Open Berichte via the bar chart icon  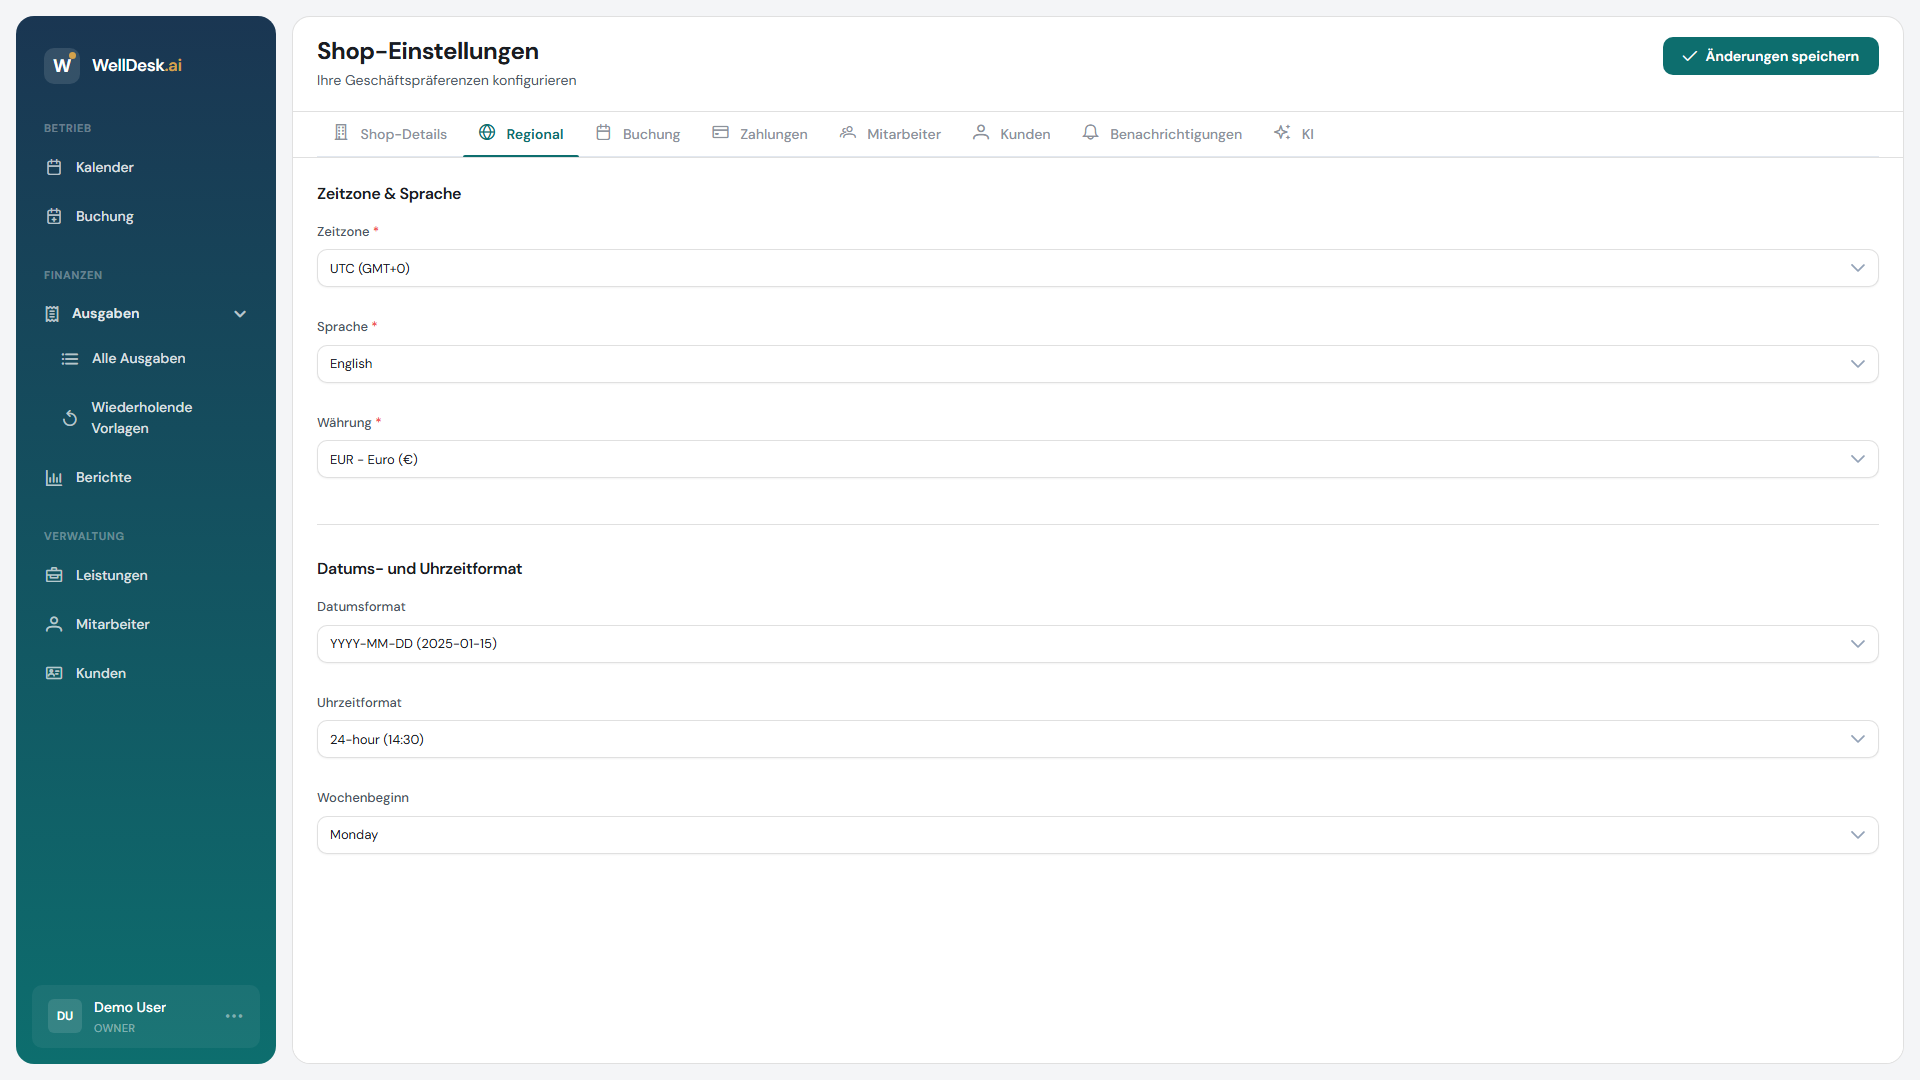54,477
